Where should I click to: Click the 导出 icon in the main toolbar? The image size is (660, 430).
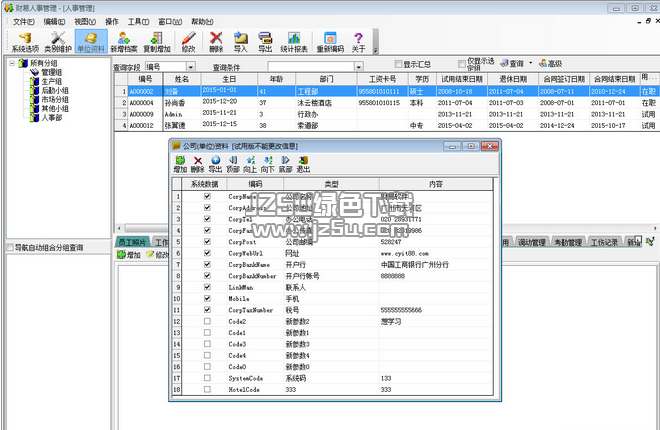[x=265, y=42]
